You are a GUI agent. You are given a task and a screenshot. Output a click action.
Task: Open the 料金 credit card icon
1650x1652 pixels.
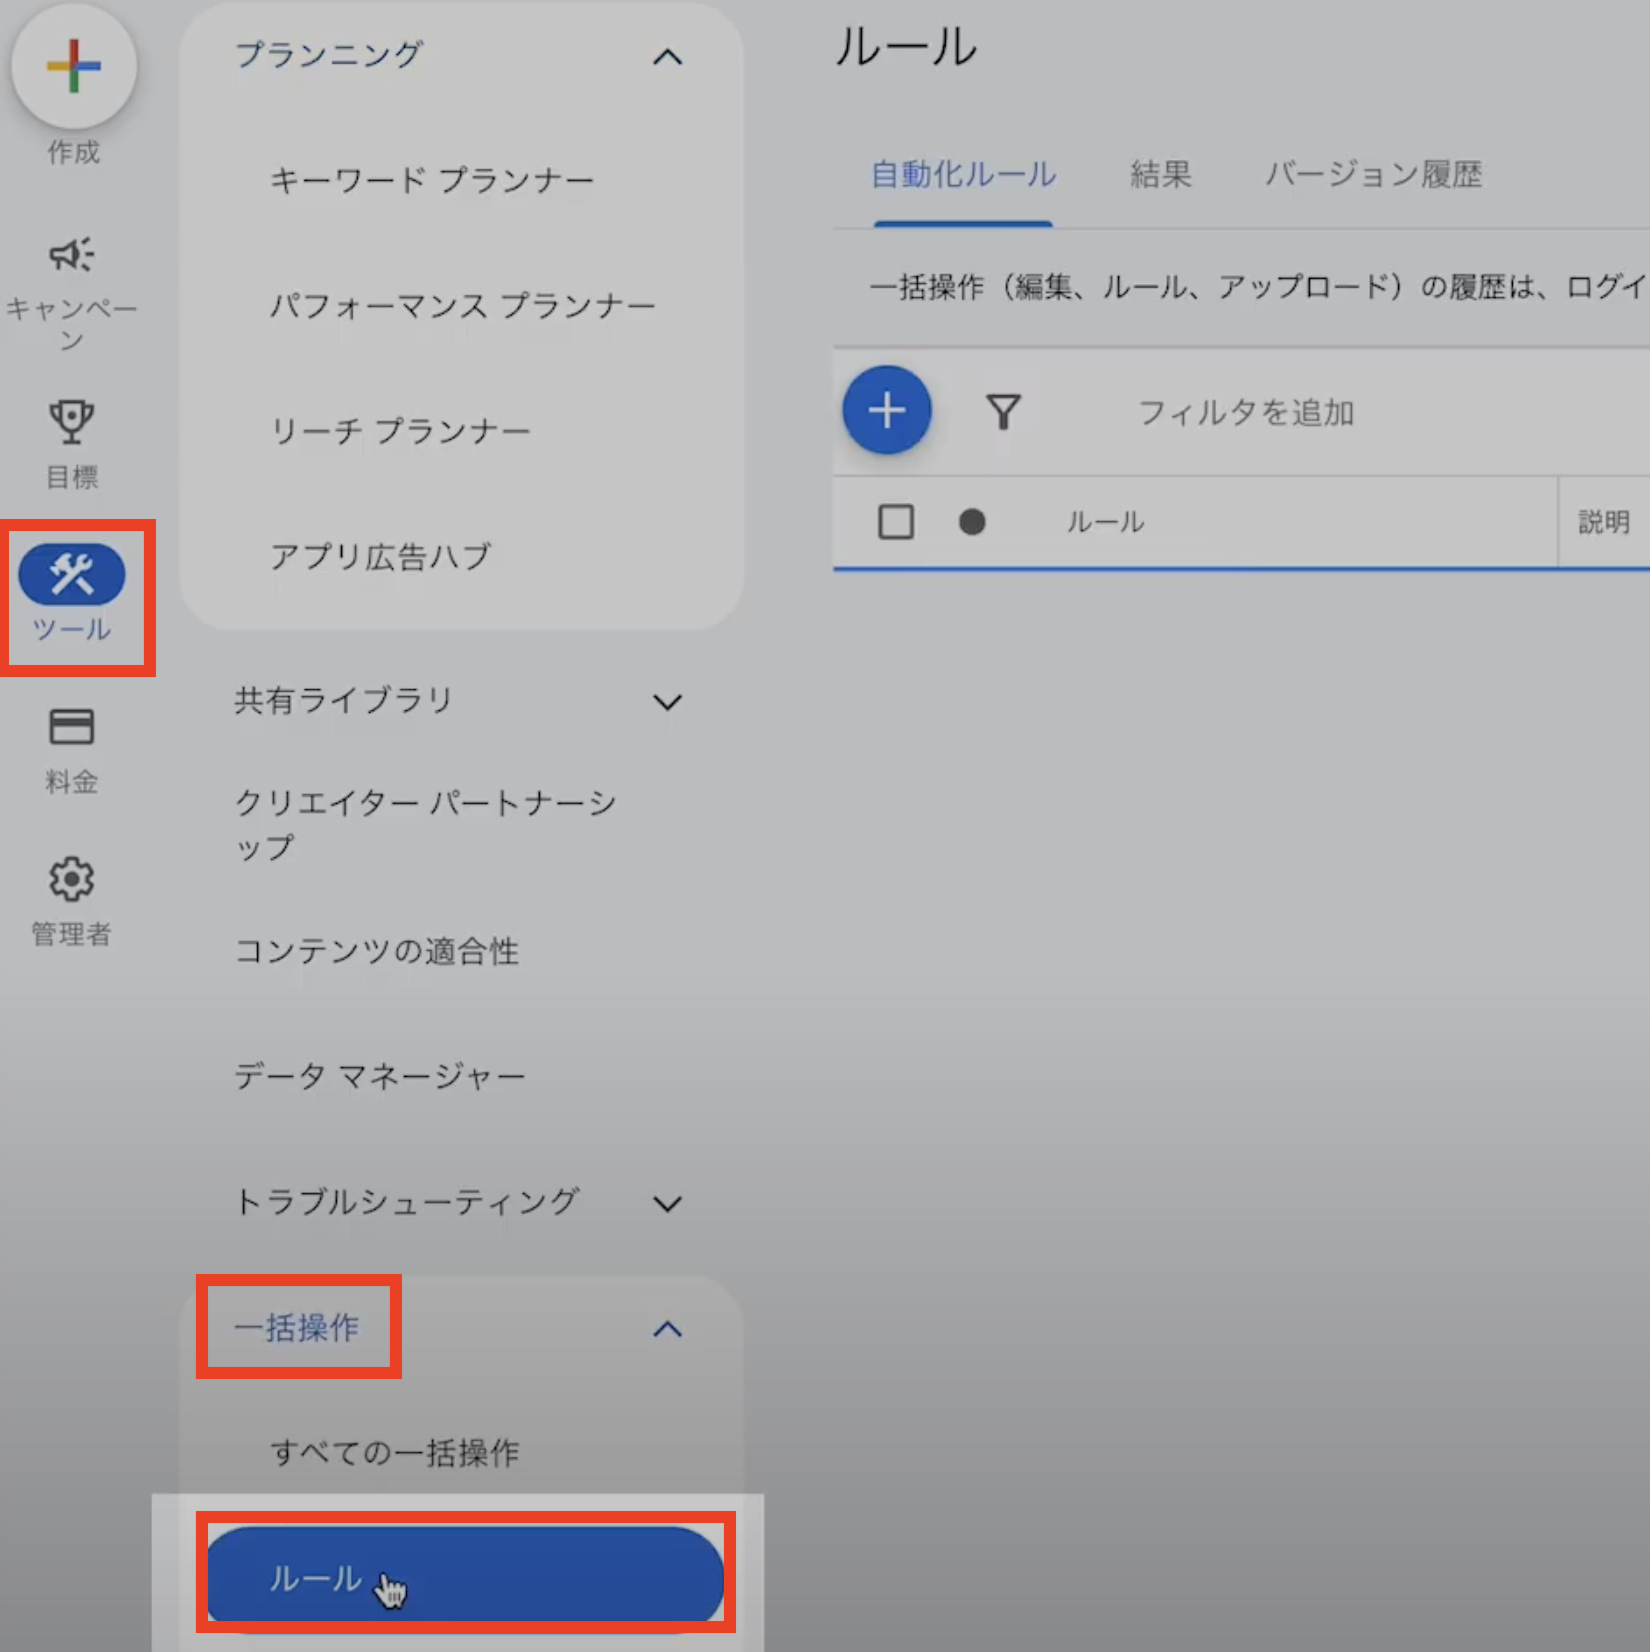tap(71, 727)
